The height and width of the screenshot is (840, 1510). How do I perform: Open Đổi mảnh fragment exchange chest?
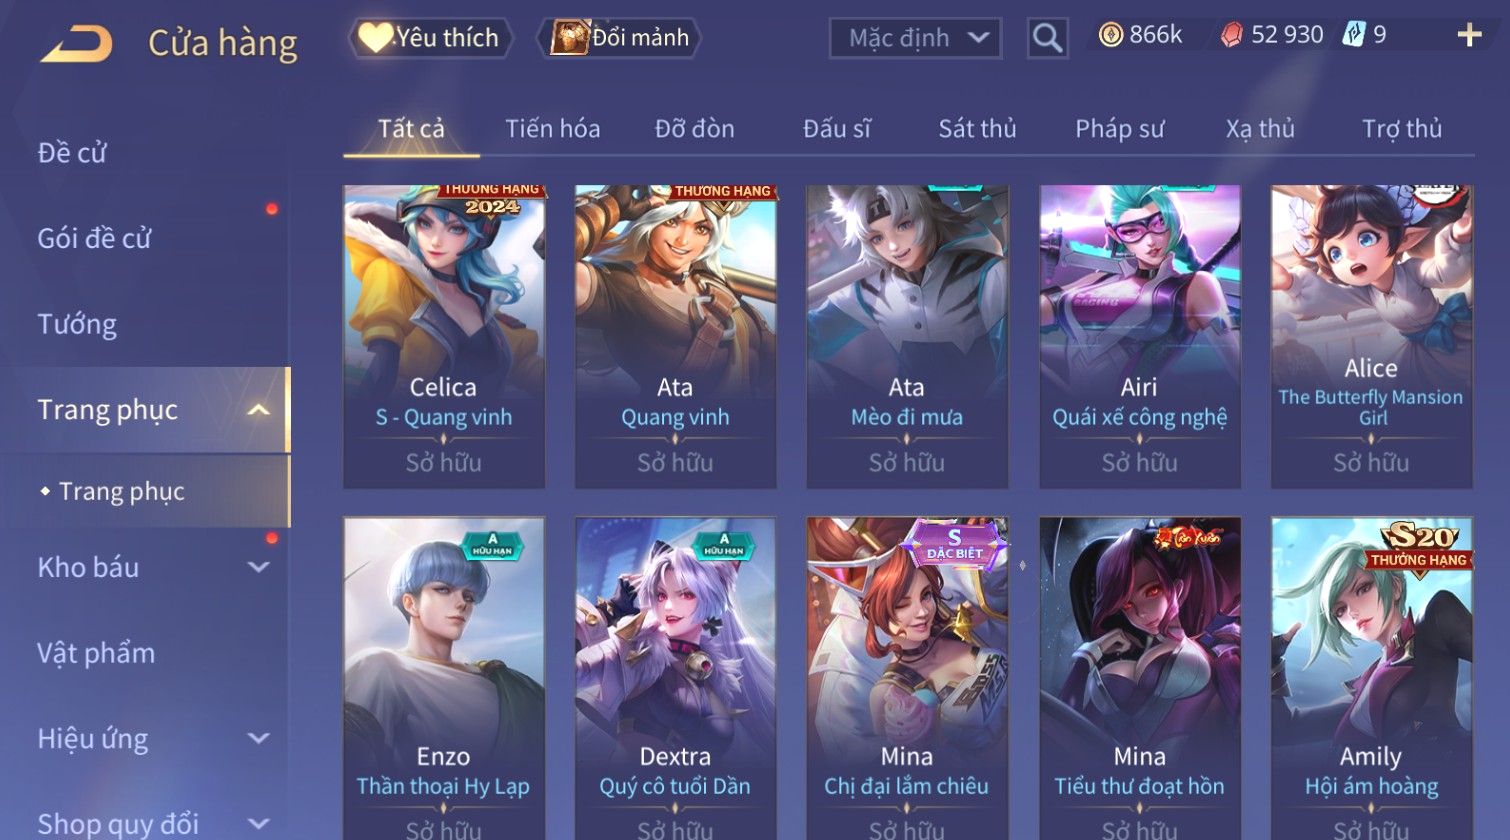click(x=619, y=38)
